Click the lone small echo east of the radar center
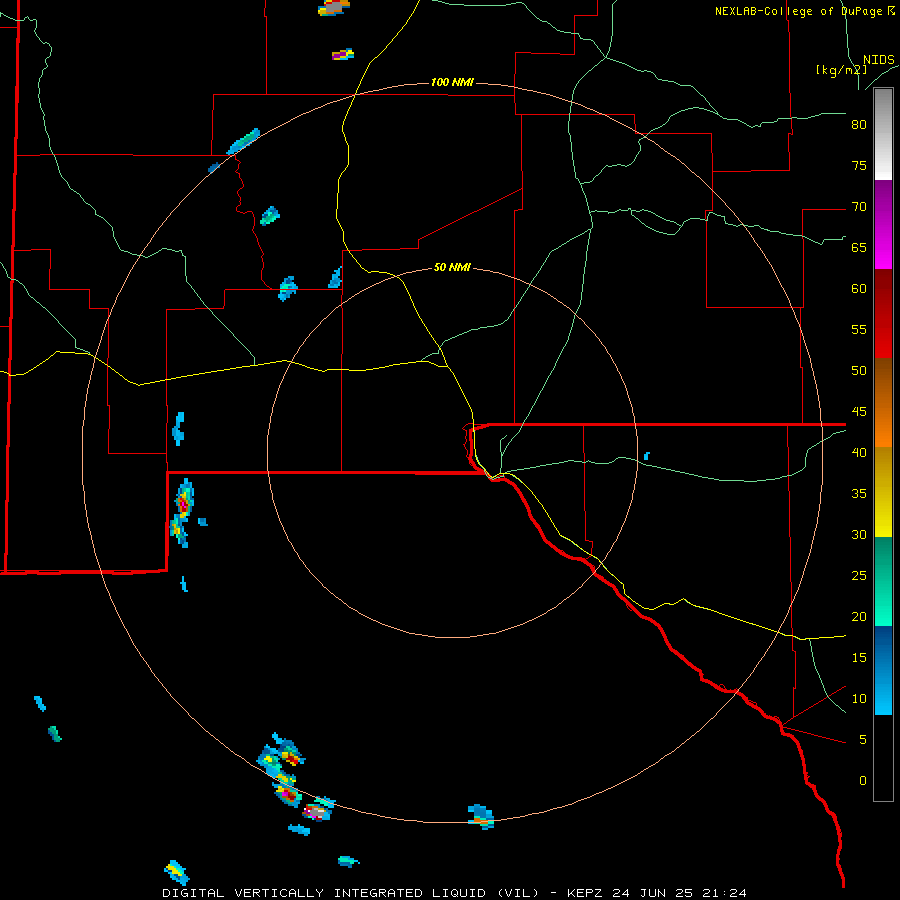This screenshot has height=900, width=900. [x=647, y=456]
